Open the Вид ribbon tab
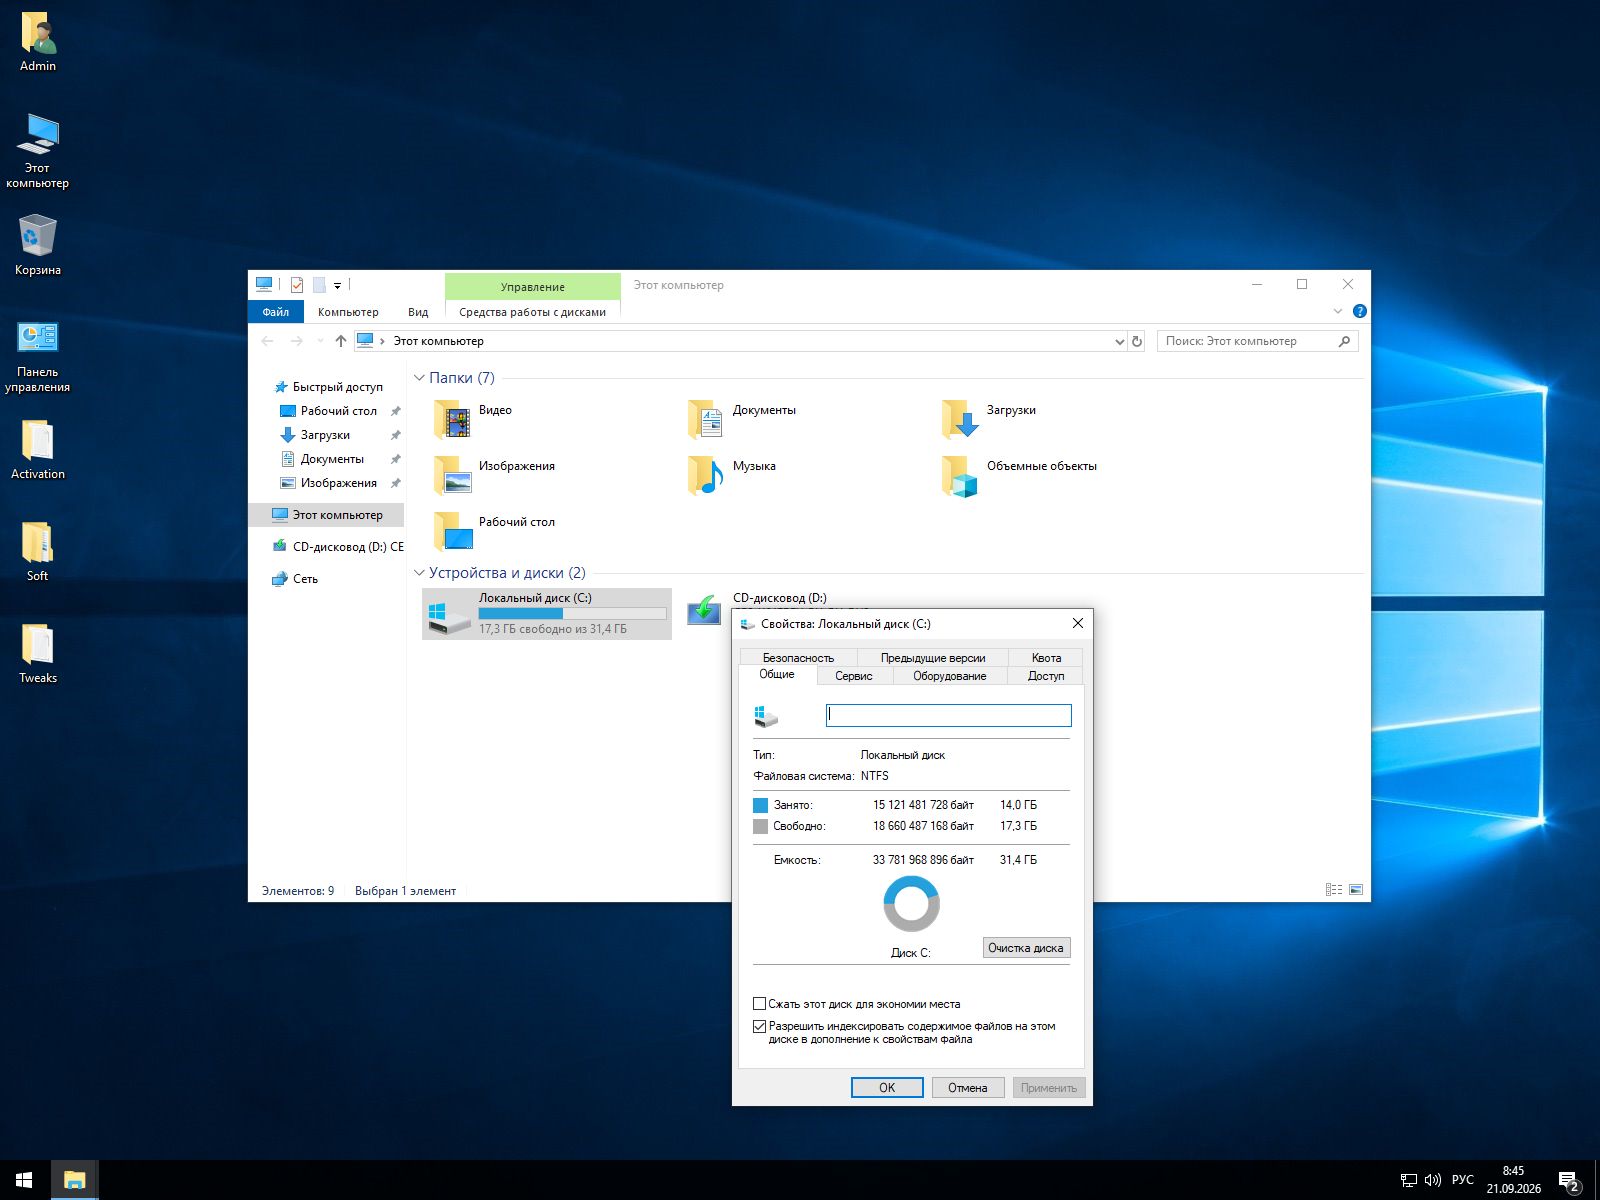The width and height of the screenshot is (1600, 1200). [x=418, y=312]
